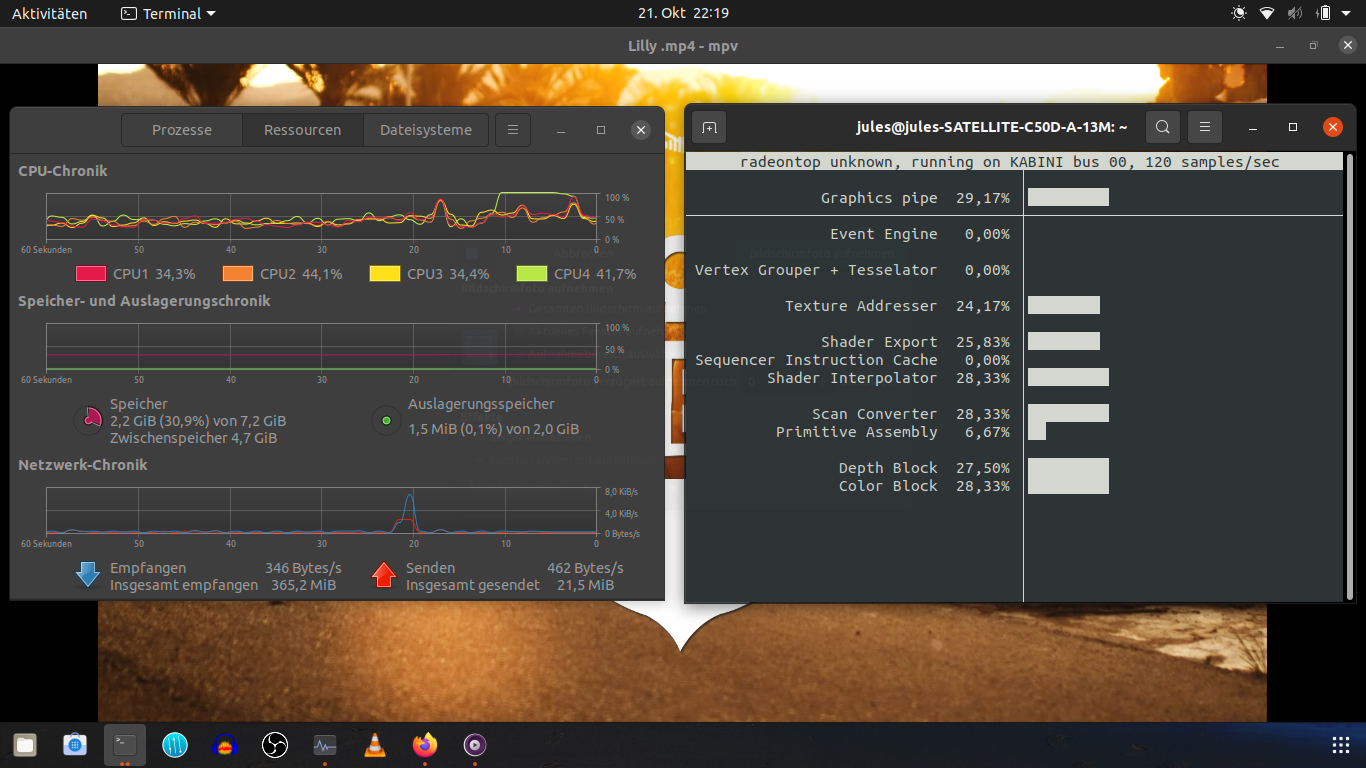Open the clock showing 21. Okt 22:19
This screenshot has height=768, width=1366.
pyautogui.click(x=683, y=14)
